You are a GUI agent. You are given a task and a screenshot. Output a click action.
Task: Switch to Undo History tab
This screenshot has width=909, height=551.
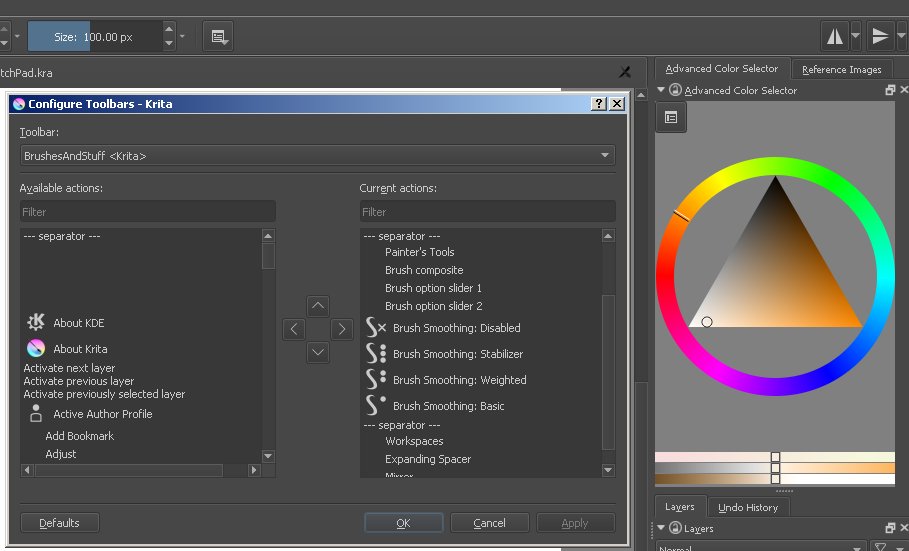coord(748,508)
